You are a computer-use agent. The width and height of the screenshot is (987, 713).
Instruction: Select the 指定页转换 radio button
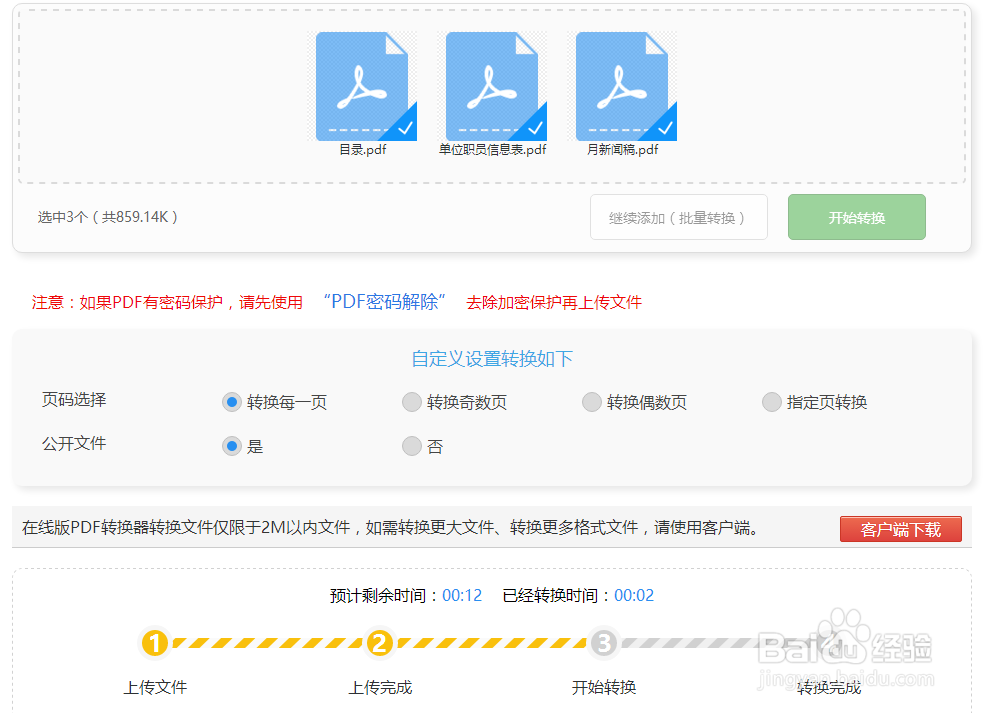point(771,401)
